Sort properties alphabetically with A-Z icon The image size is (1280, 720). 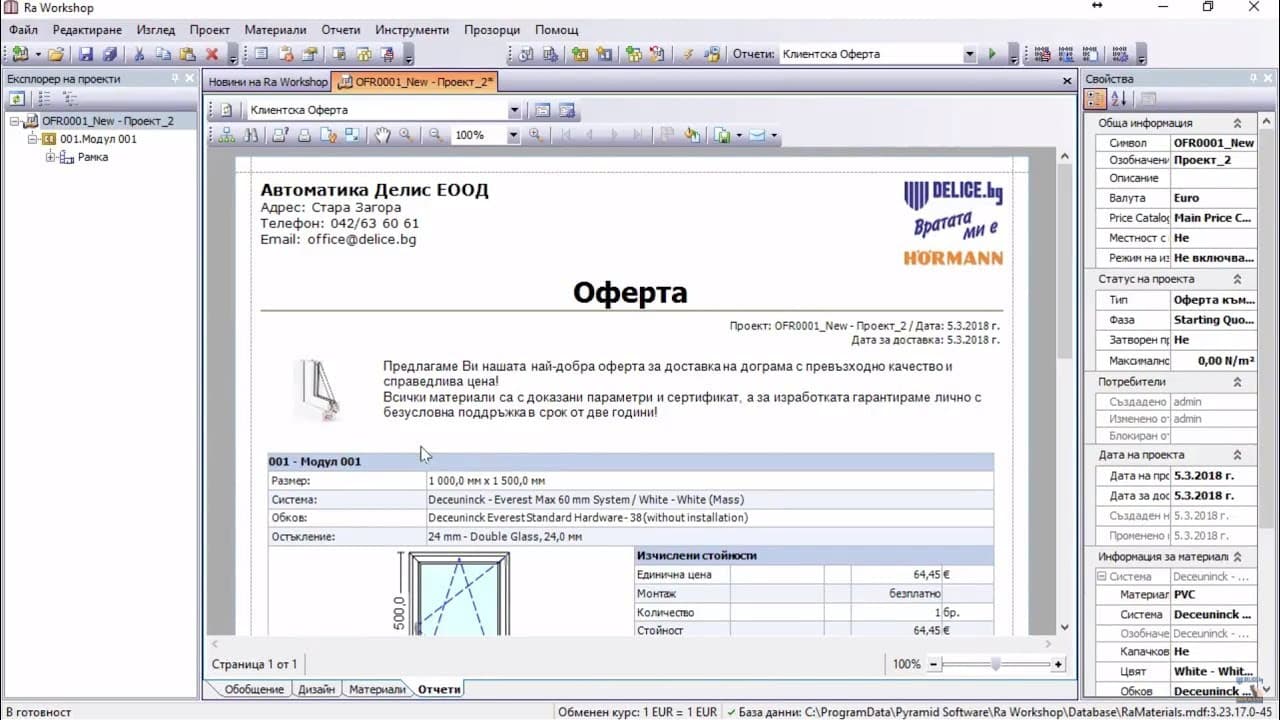(x=1118, y=98)
